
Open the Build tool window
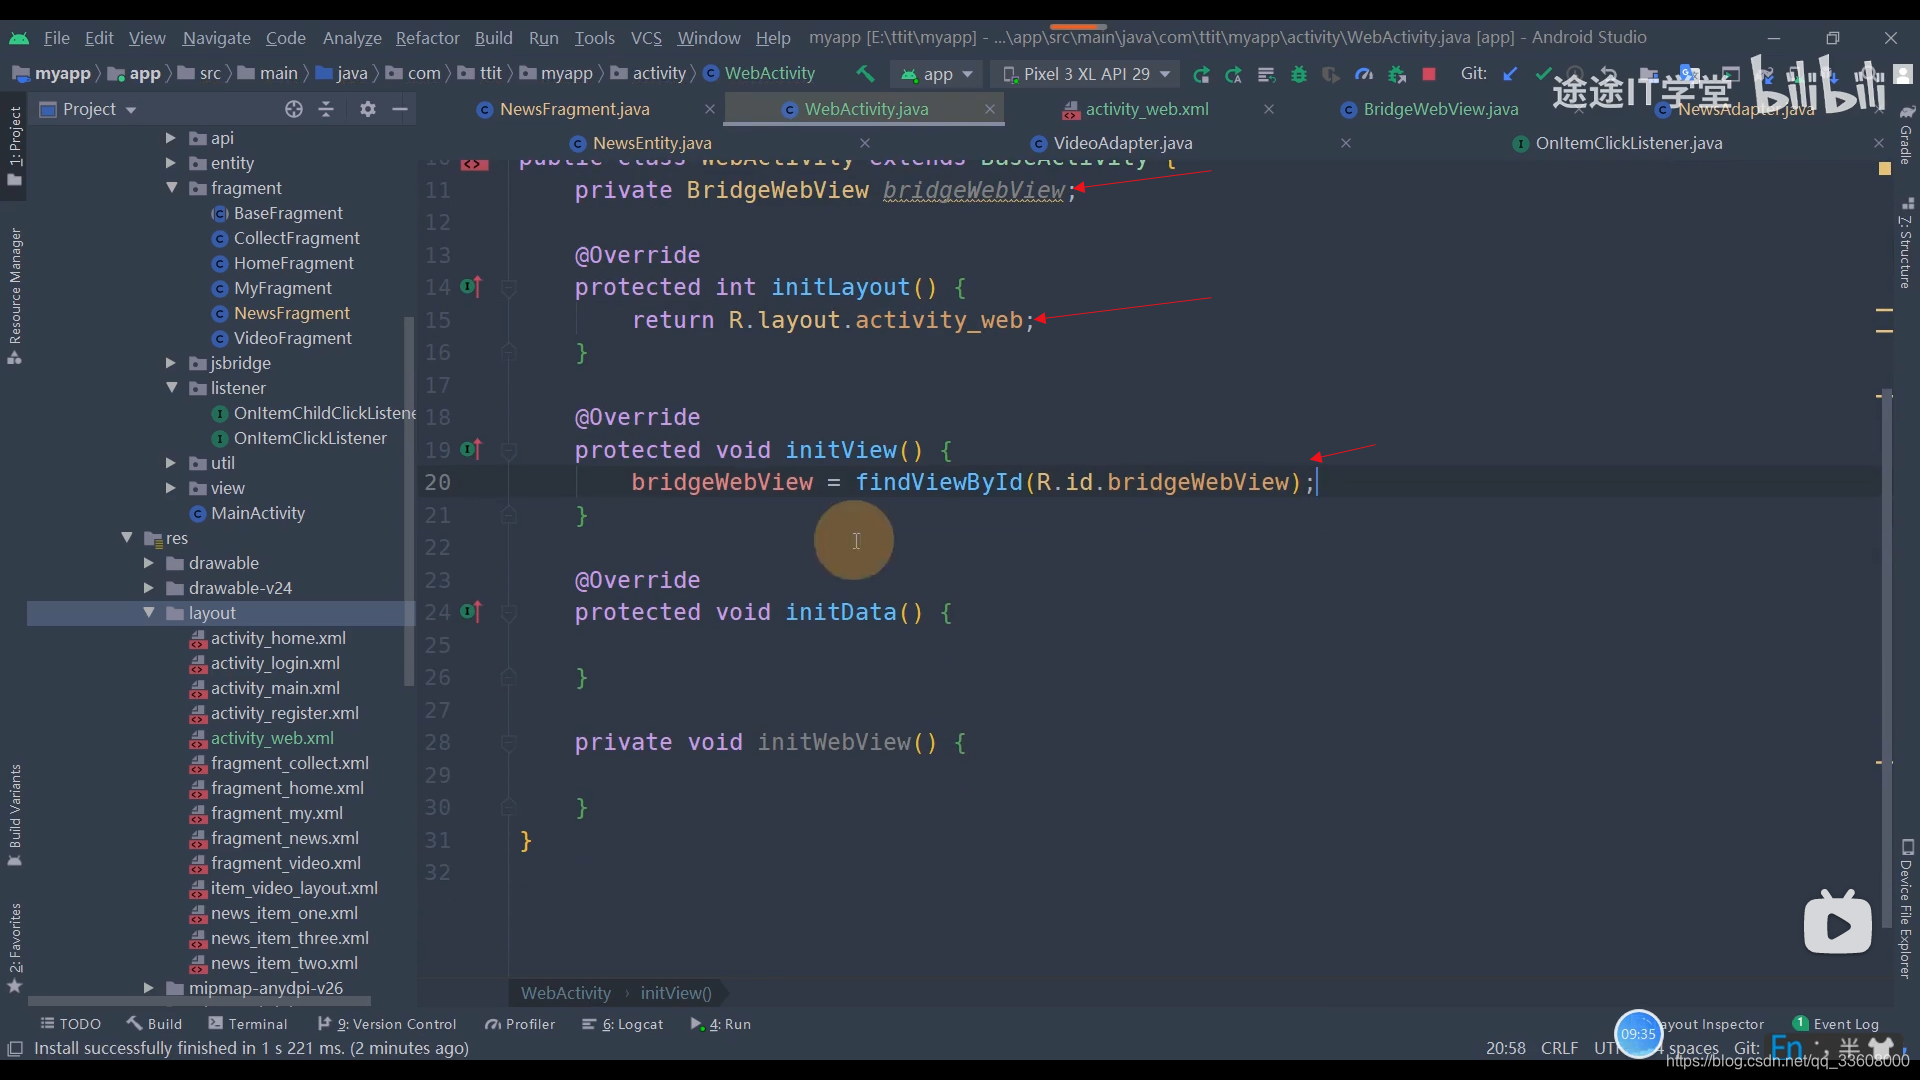pos(154,1024)
